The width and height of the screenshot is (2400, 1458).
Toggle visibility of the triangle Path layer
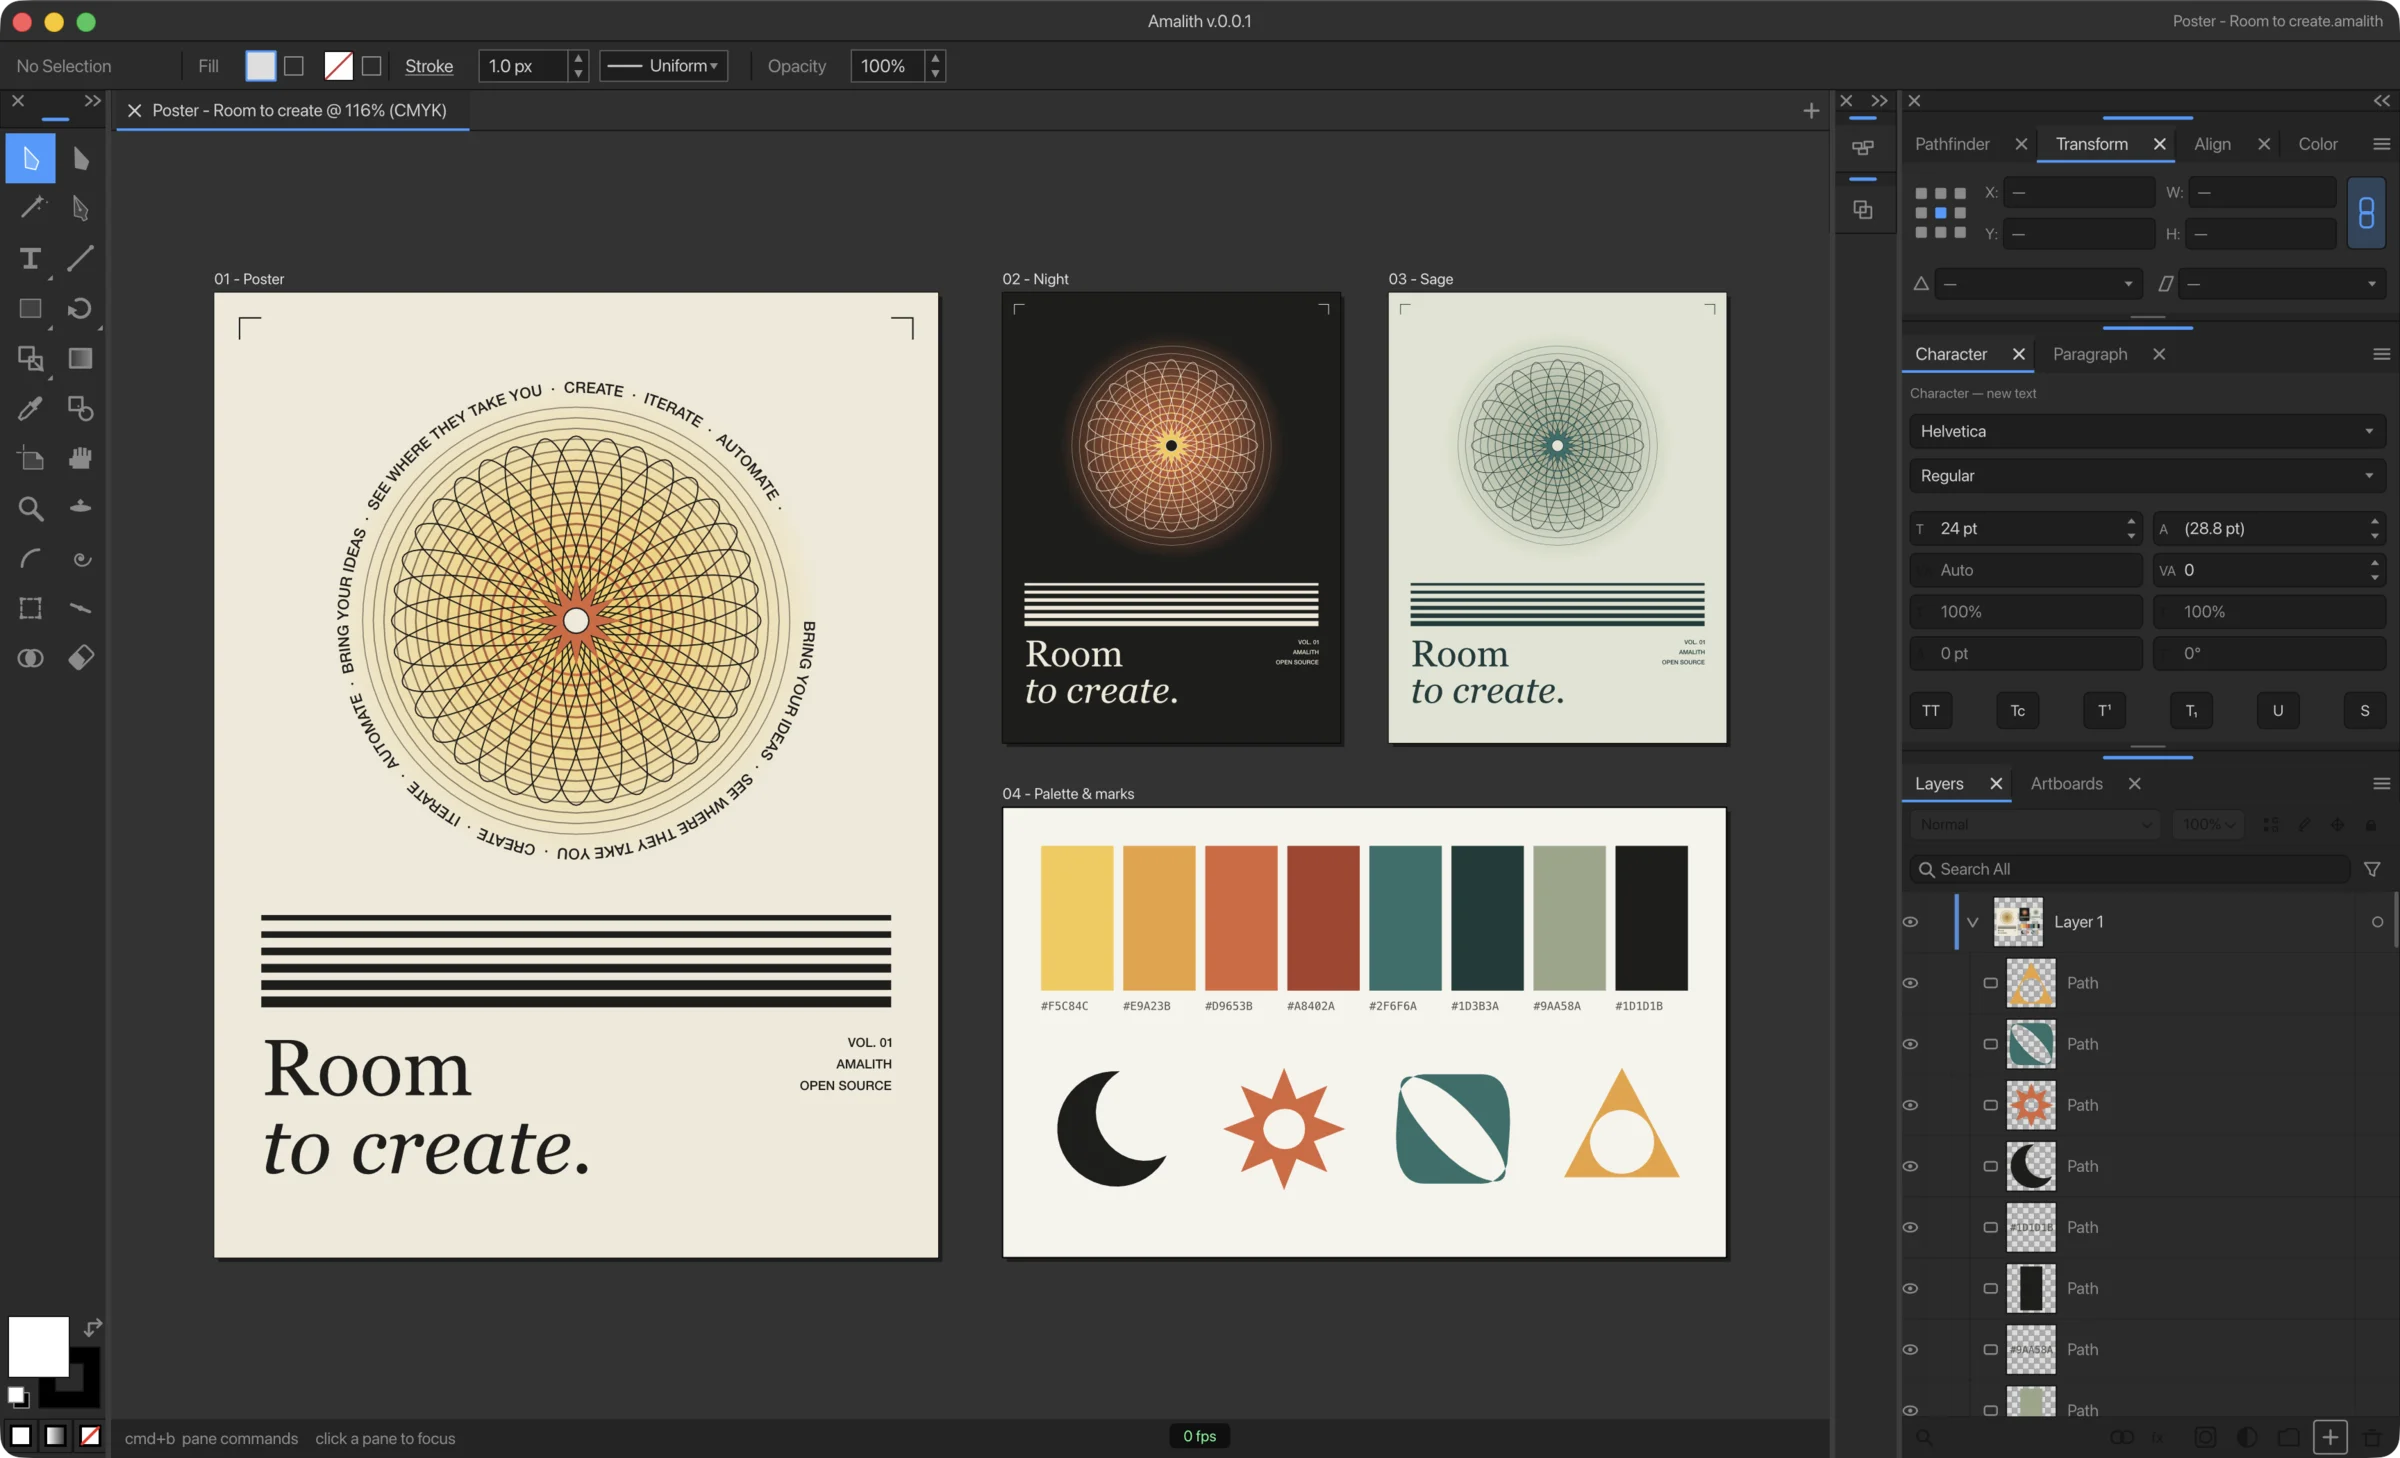tap(1910, 983)
